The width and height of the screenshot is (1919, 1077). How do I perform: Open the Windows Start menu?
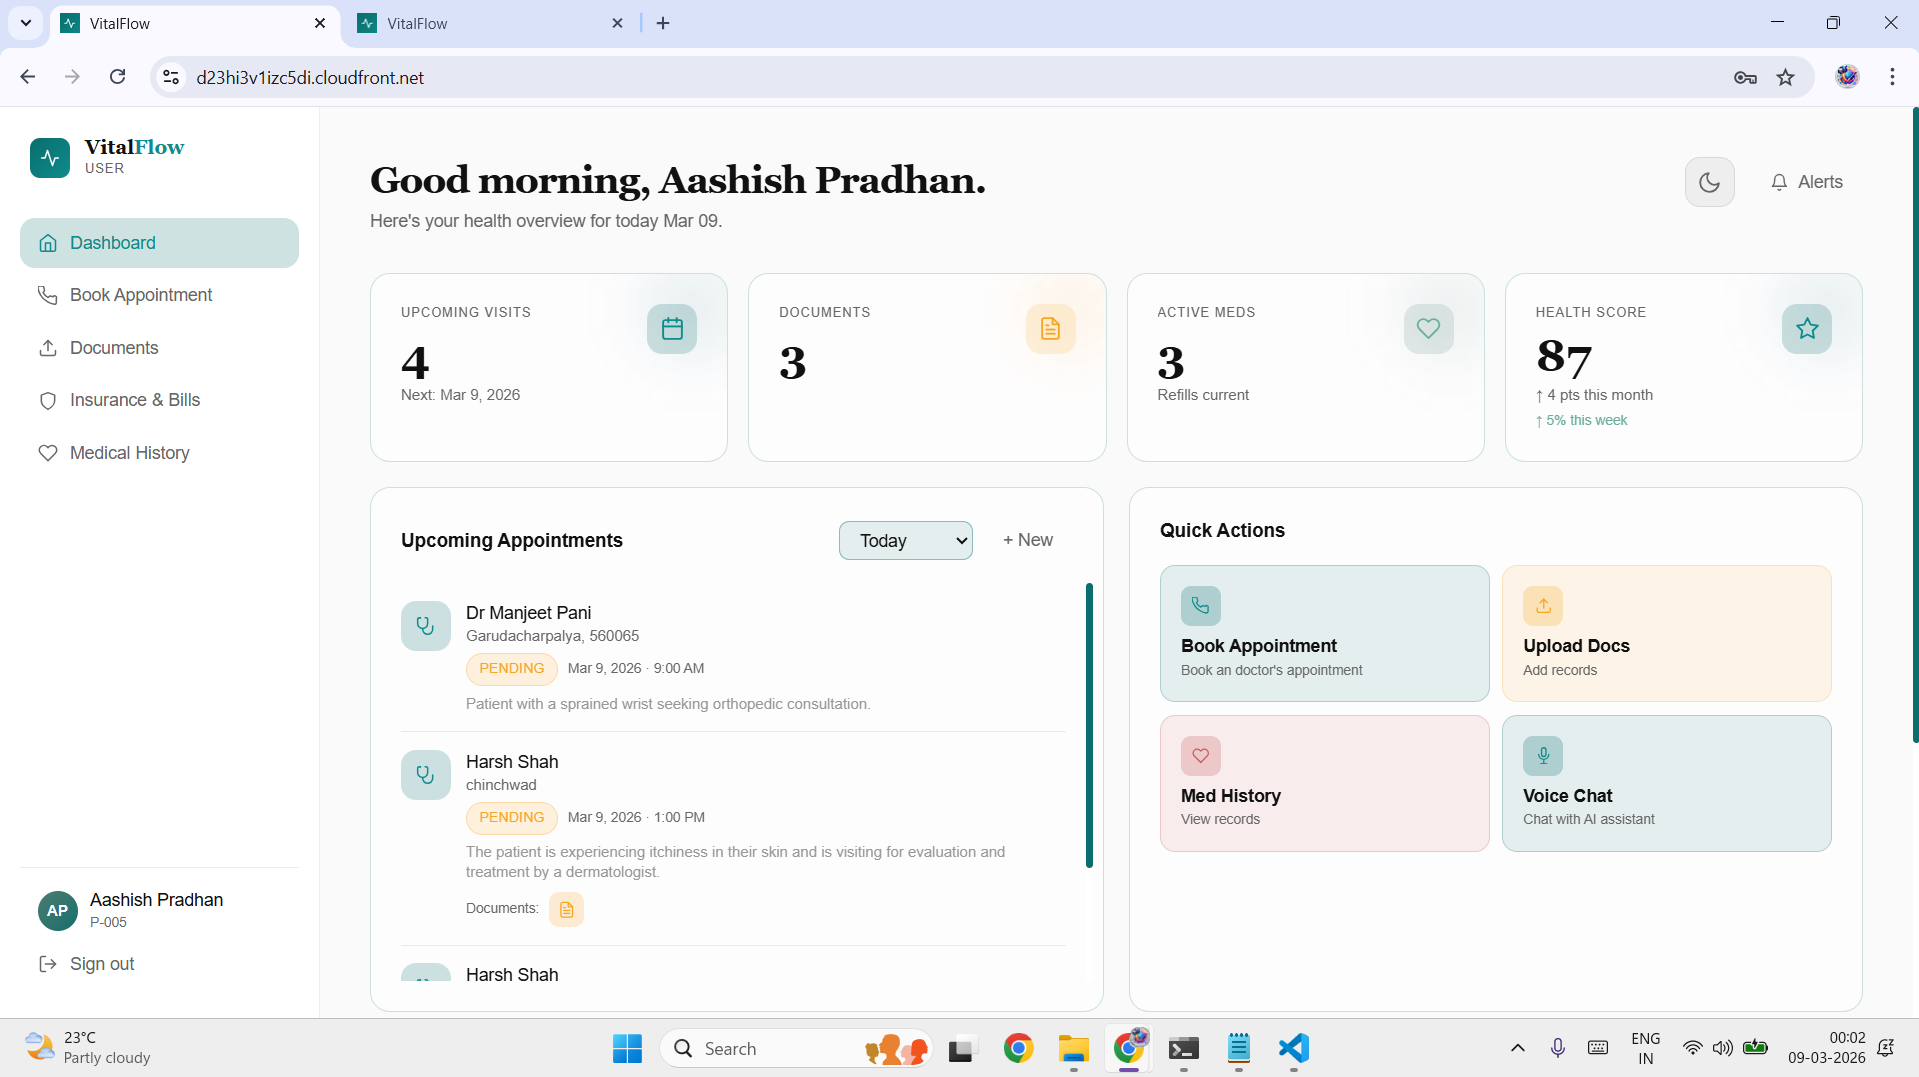627,1048
